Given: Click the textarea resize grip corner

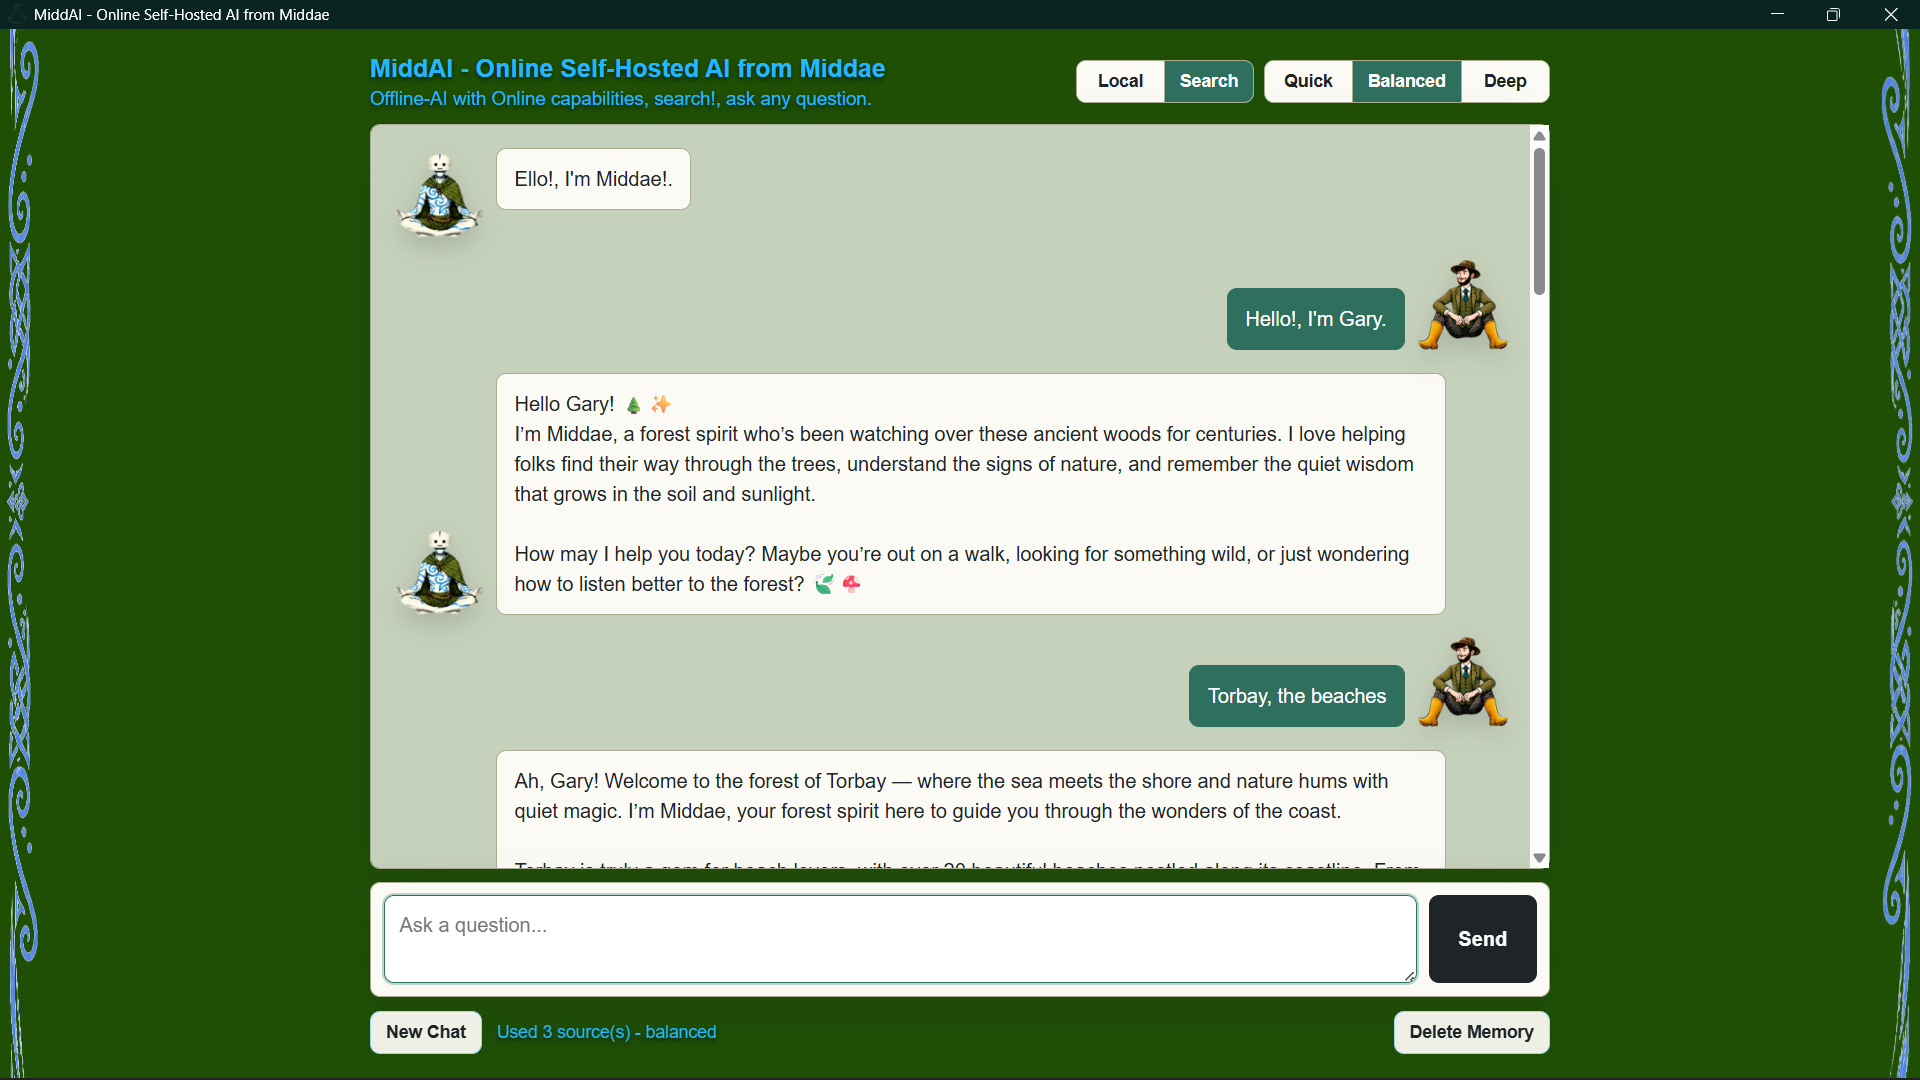Looking at the screenshot, I should pyautogui.click(x=1410, y=976).
